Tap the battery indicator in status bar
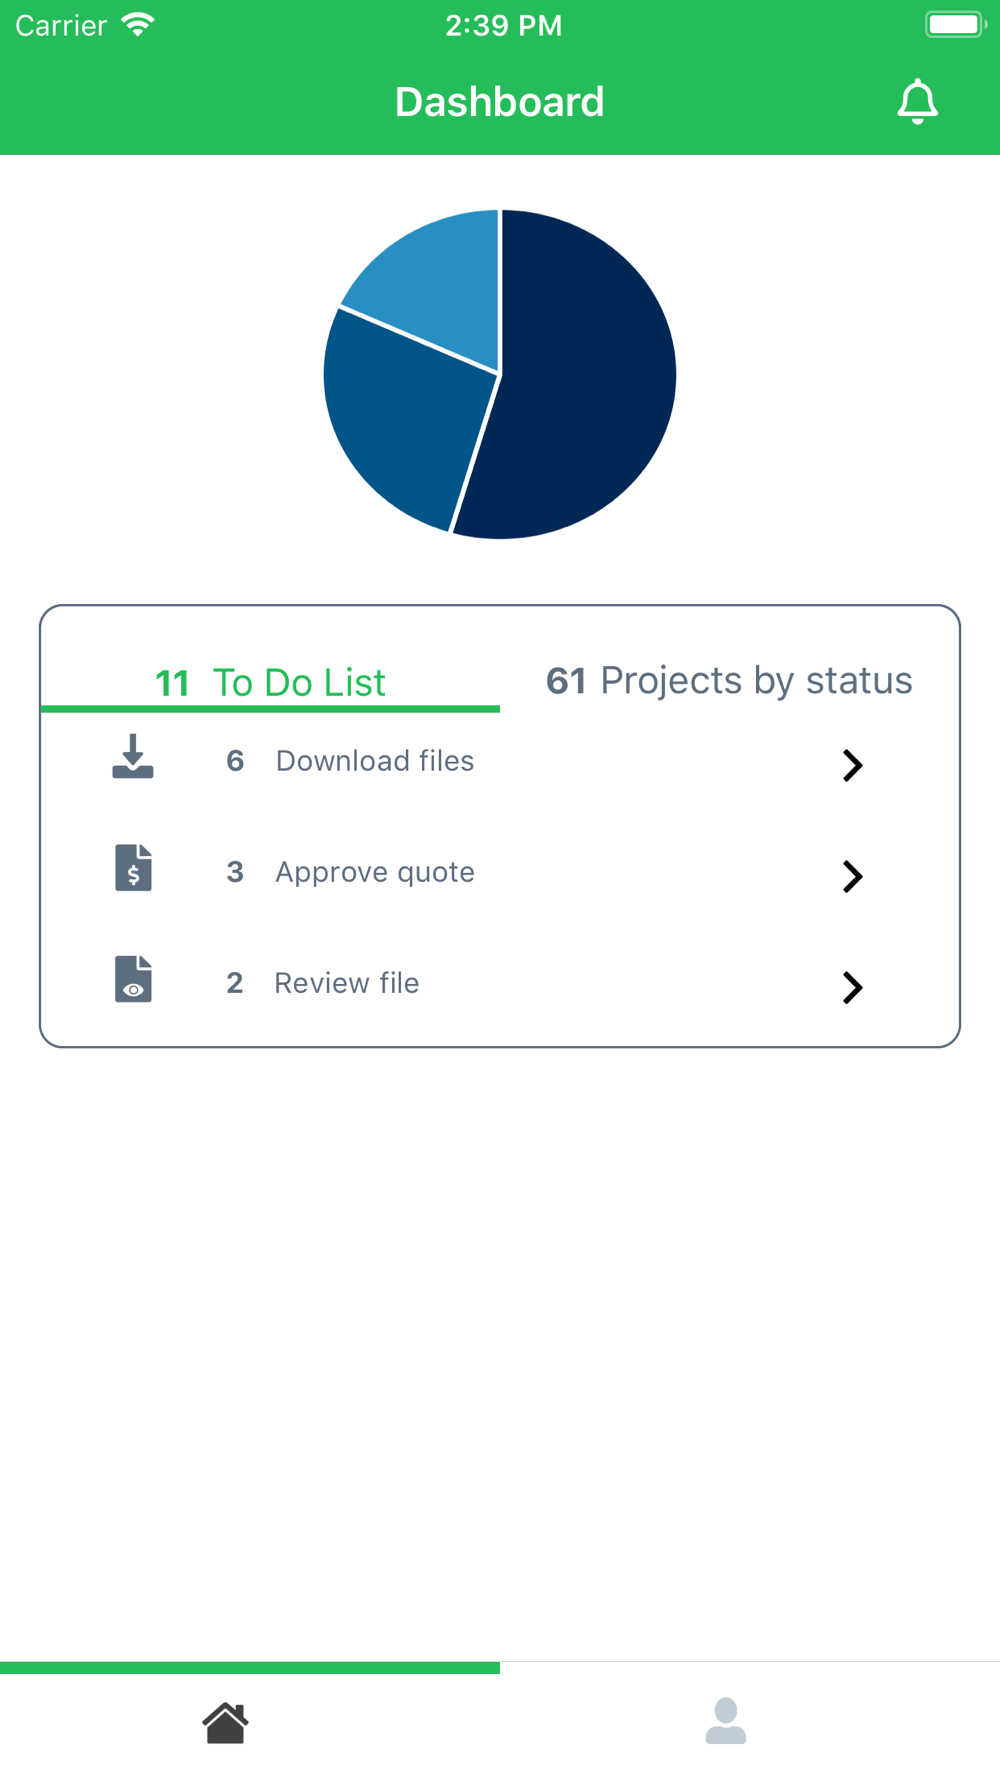 [x=956, y=25]
